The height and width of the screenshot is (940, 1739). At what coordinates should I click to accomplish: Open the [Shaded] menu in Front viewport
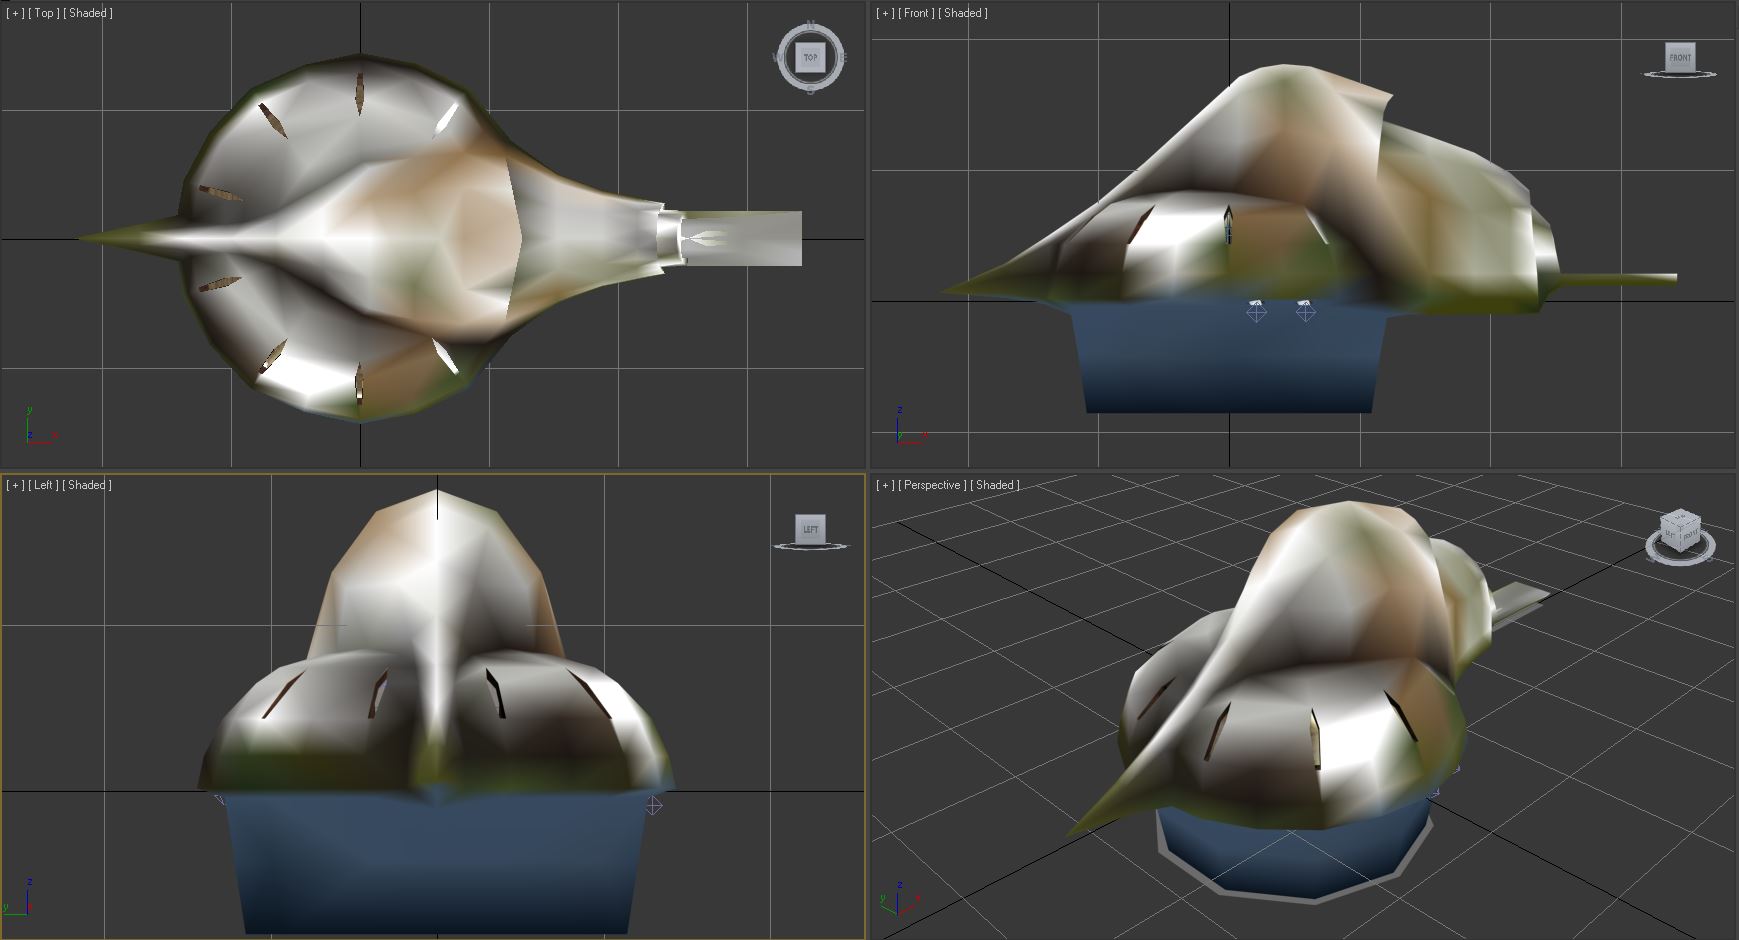tap(963, 13)
